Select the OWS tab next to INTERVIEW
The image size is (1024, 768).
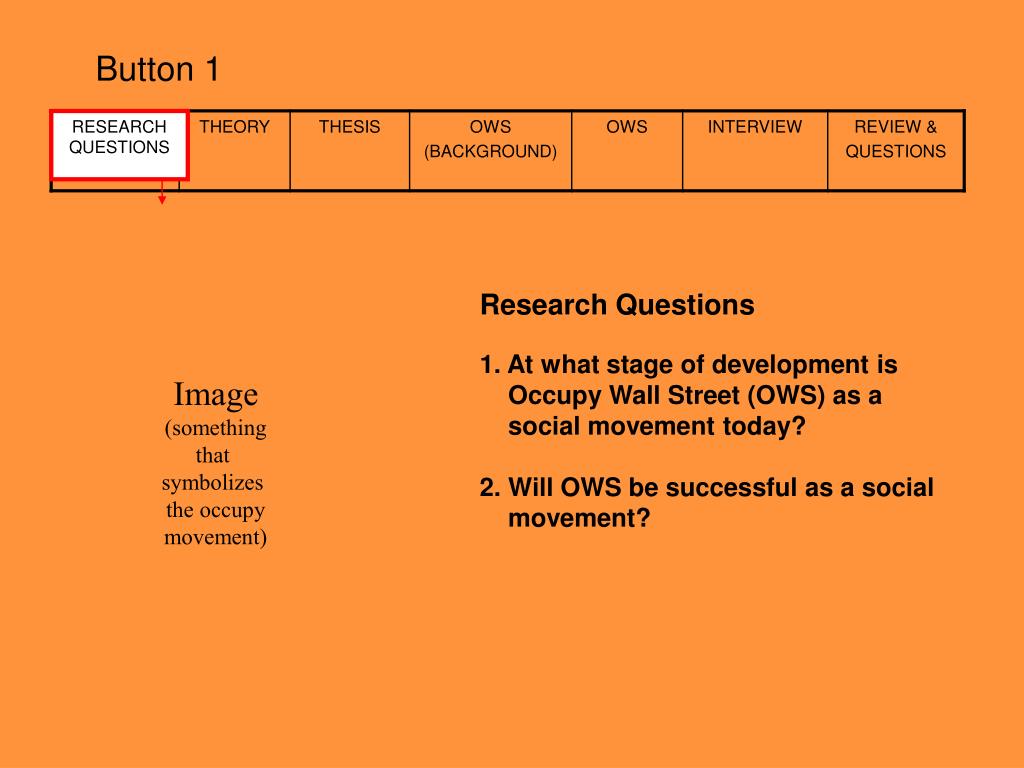click(x=627, y=151)
